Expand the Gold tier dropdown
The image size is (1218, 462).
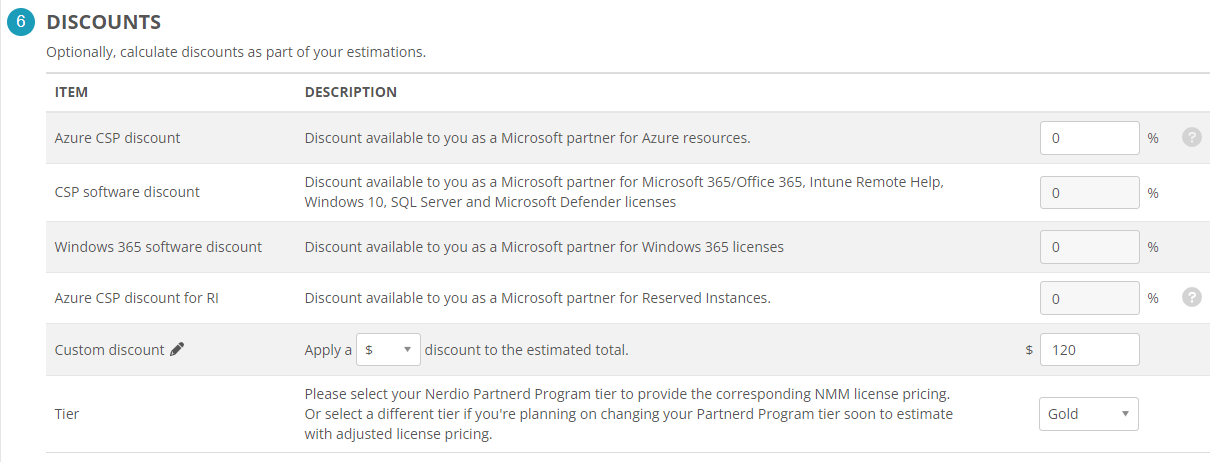click(x=1088, y=414)
